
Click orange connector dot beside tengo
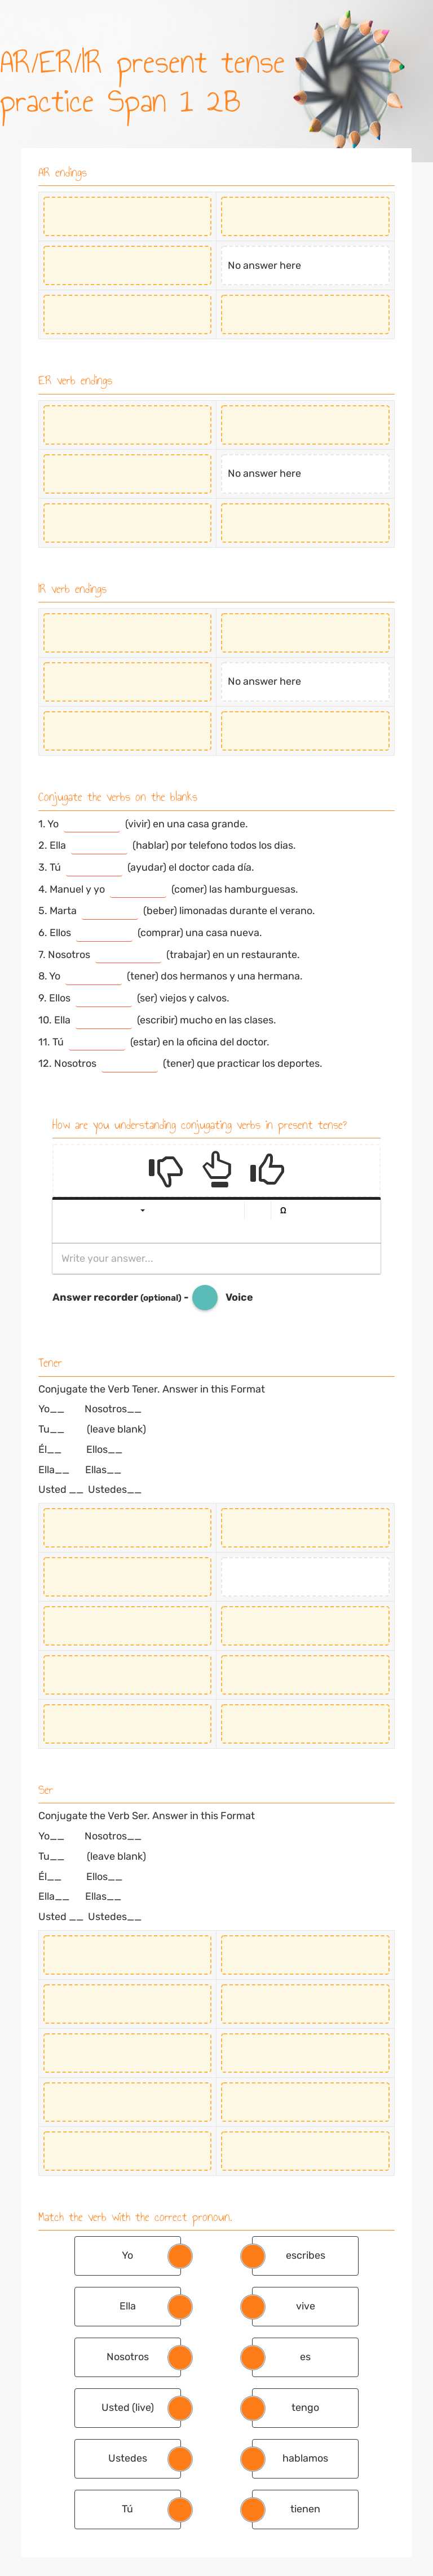pos(253,2407)
